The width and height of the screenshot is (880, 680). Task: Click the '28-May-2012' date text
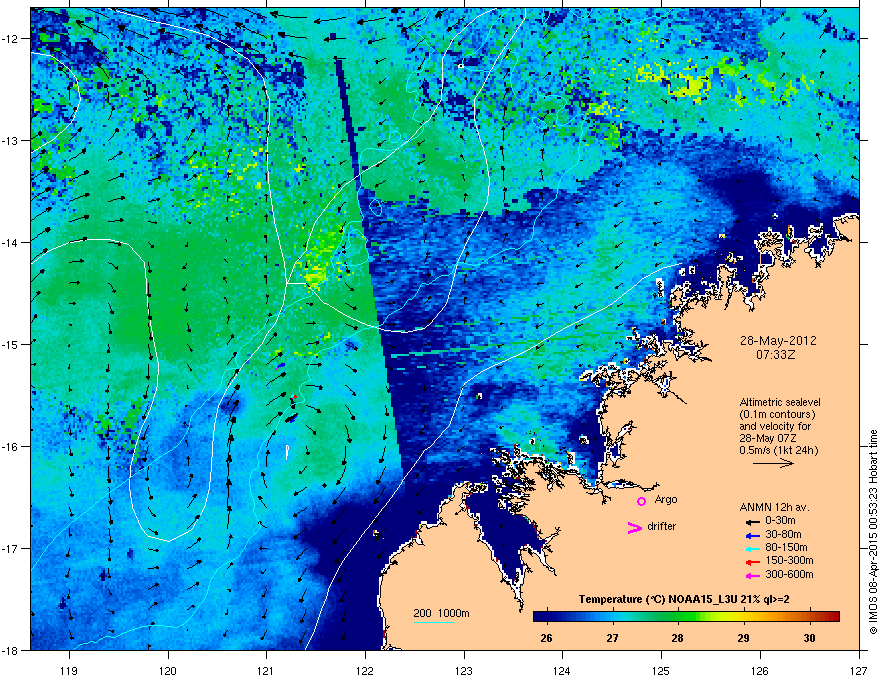click(778, 341)
